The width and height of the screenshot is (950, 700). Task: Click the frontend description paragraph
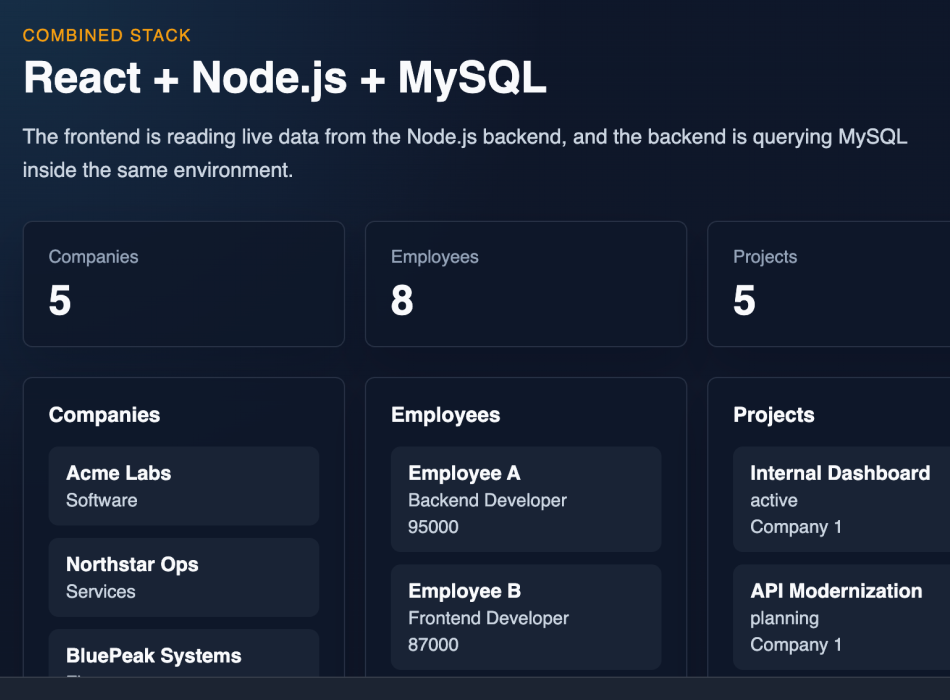click(x=465, y=153)
